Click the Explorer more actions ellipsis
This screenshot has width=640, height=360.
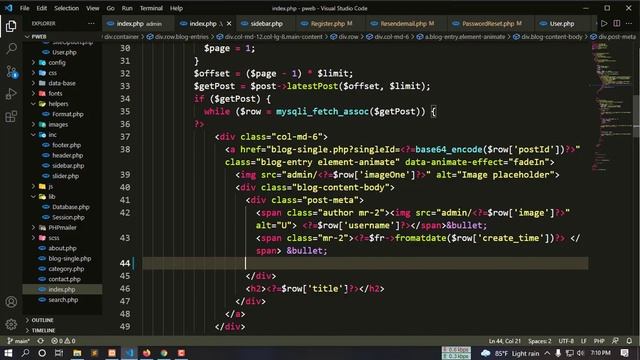point(91,24)
